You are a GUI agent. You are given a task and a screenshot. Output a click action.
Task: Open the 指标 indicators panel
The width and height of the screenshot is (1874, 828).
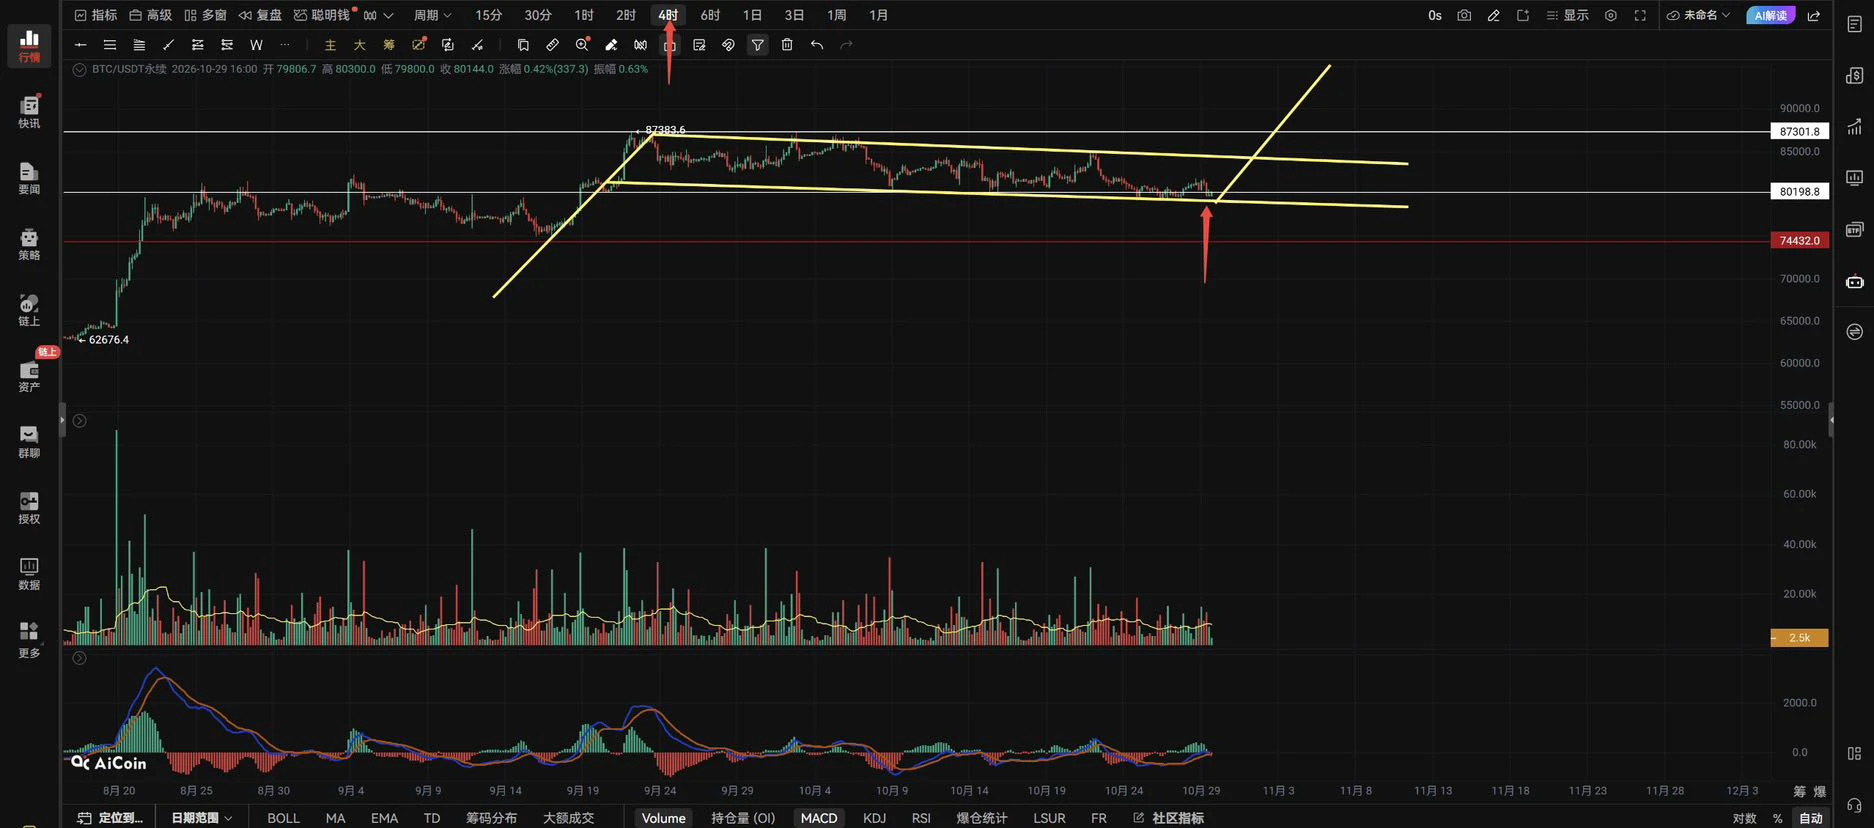(96, 15)
